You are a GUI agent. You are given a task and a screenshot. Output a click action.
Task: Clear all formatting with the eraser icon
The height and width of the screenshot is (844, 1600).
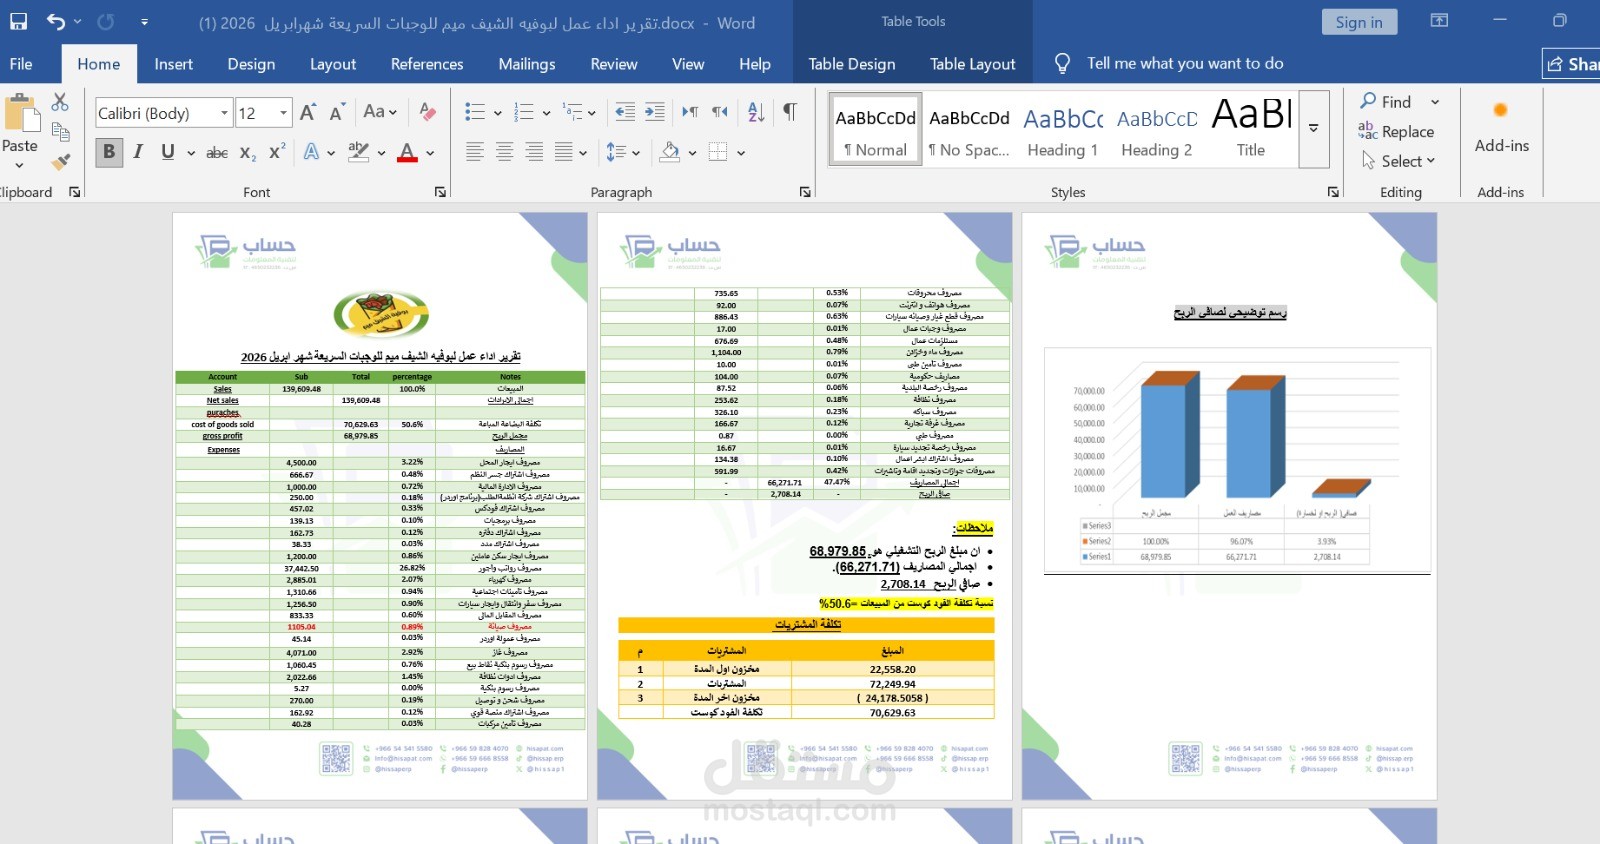point(427,112)
